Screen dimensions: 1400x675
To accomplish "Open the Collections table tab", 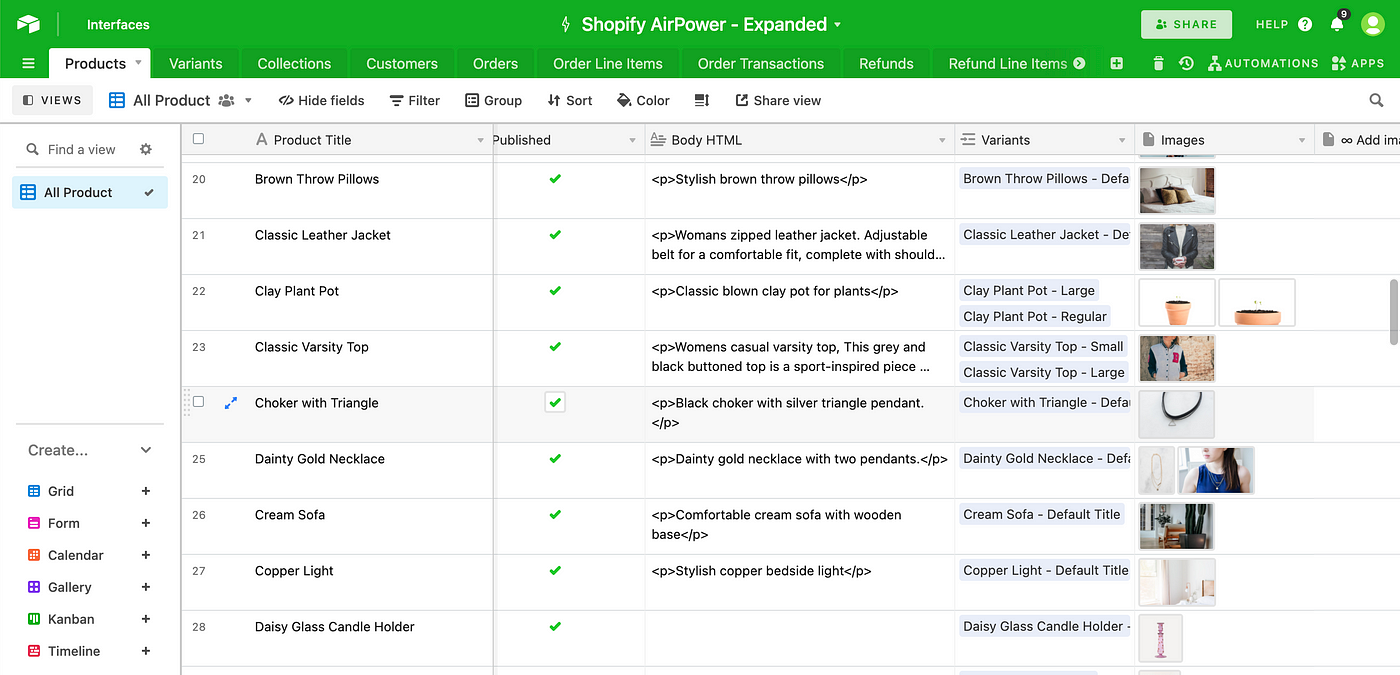I will click(x=294, y=63).
